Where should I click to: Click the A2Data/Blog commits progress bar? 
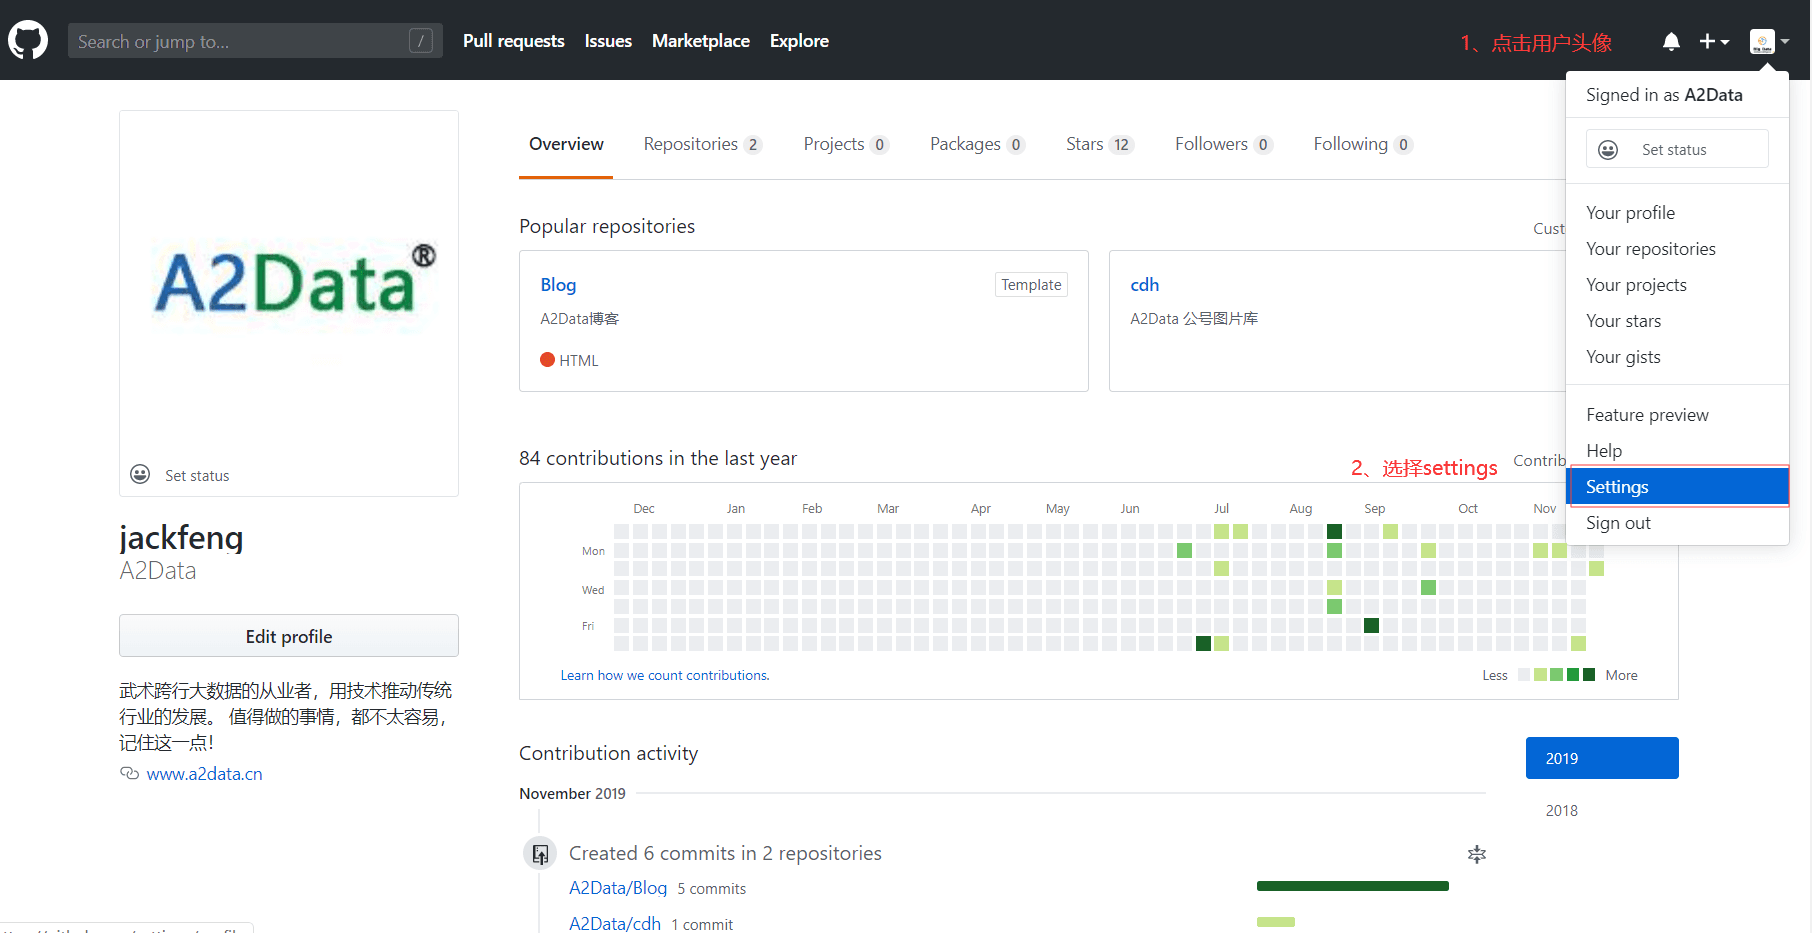coord(1352,886)
